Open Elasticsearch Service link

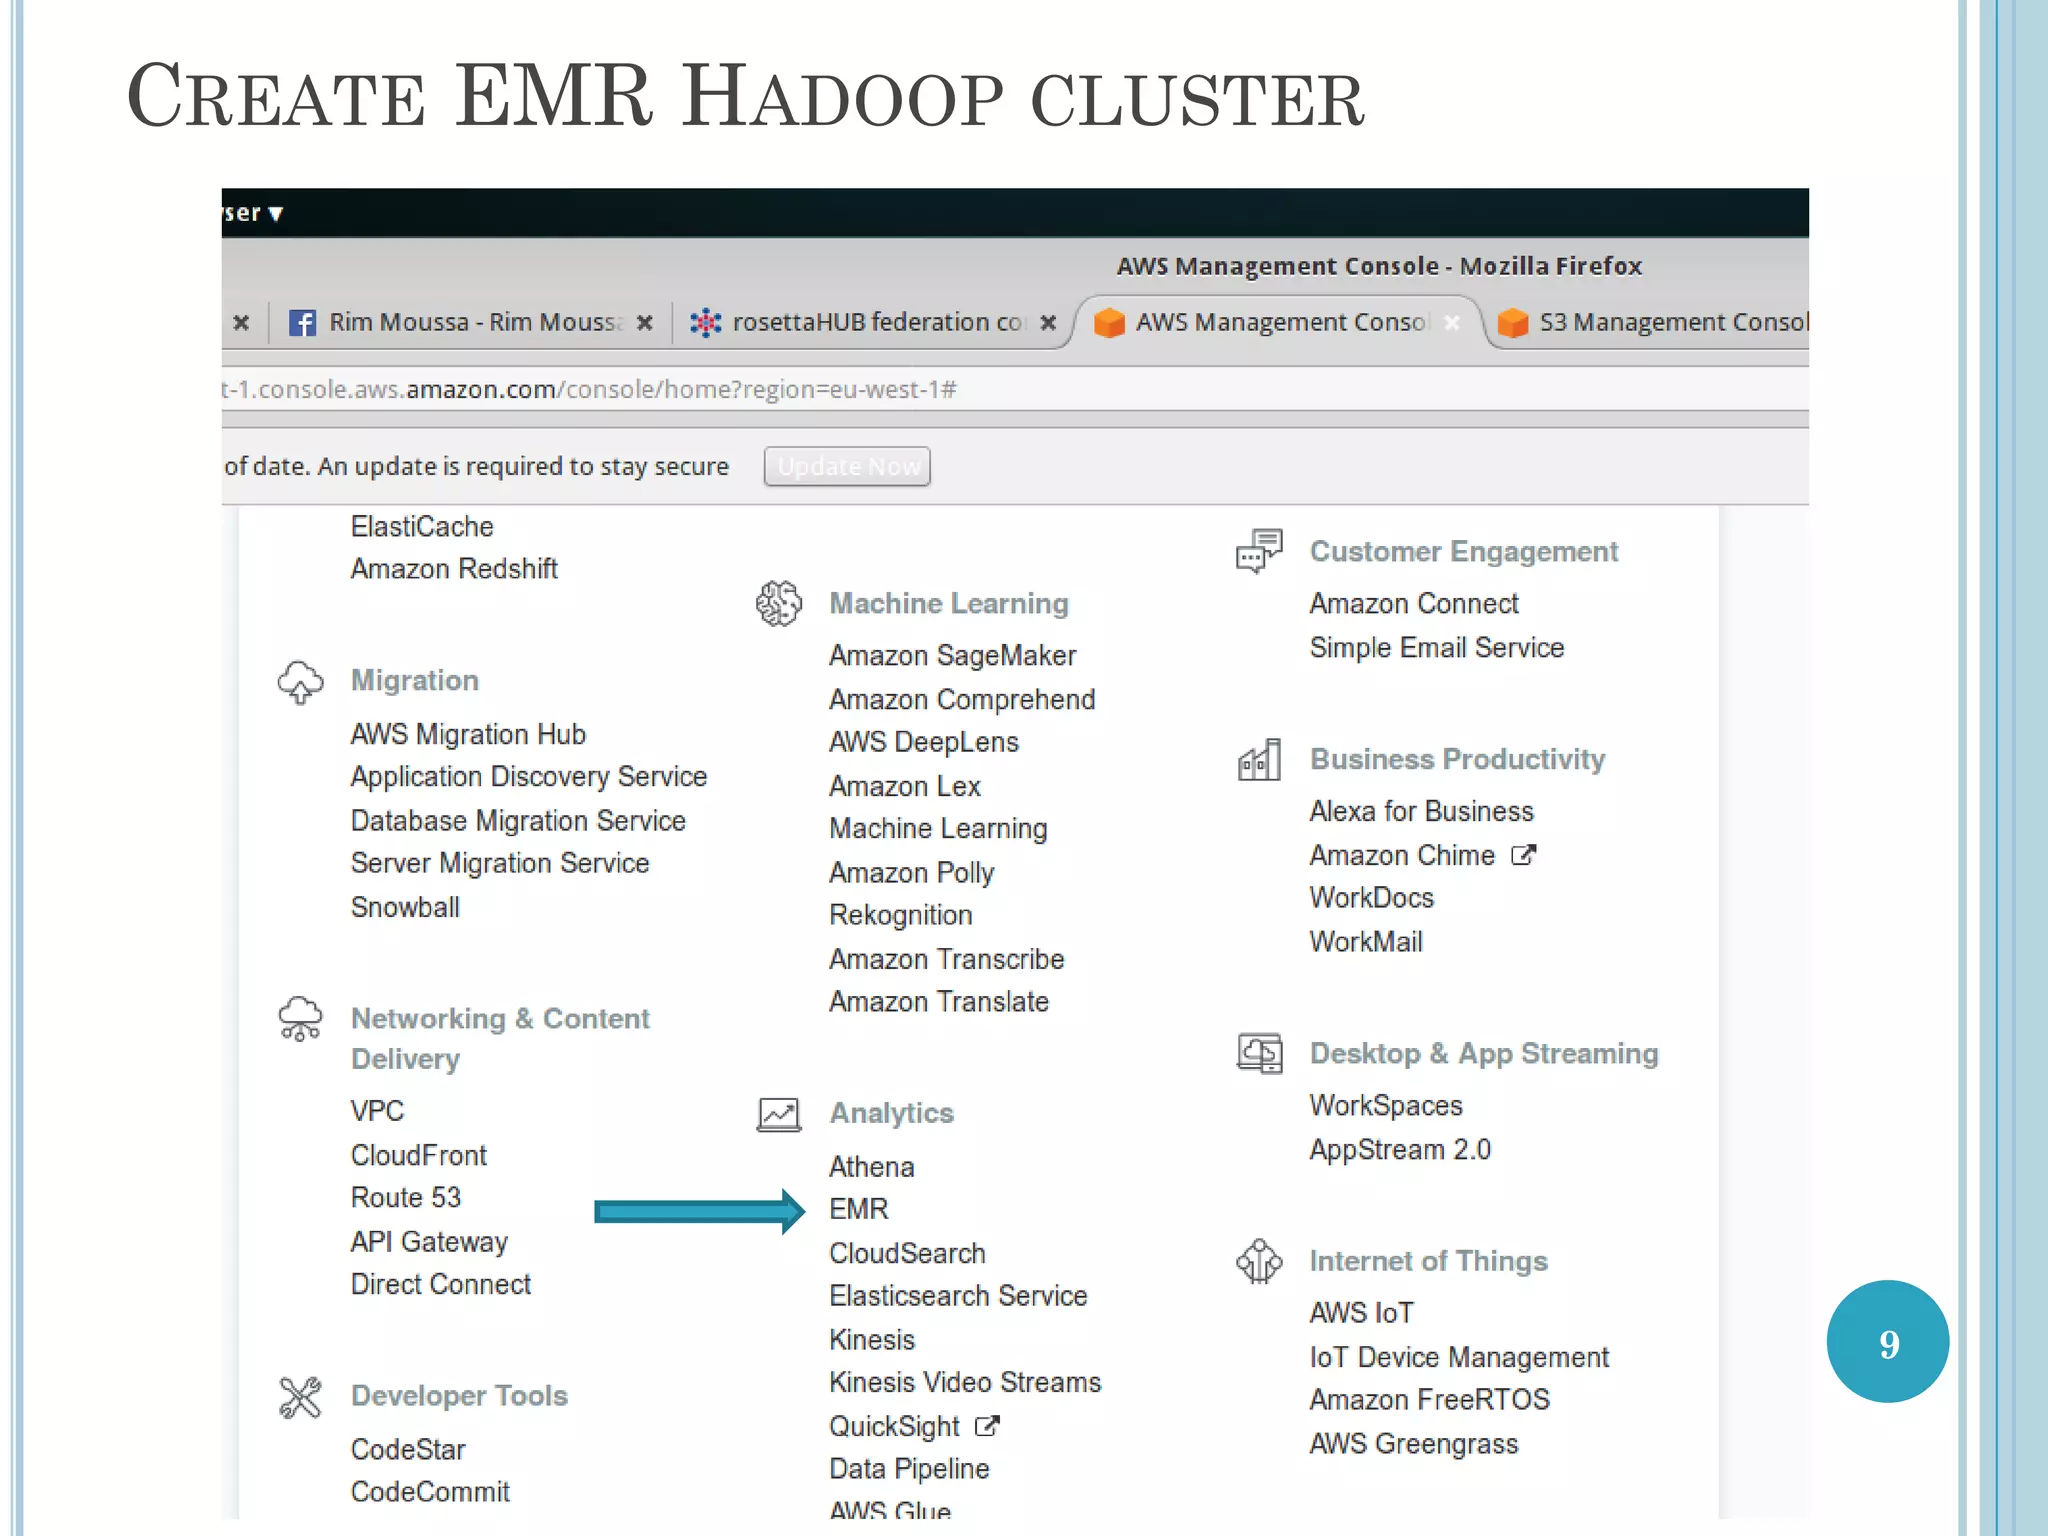[x=958, y=1296]
